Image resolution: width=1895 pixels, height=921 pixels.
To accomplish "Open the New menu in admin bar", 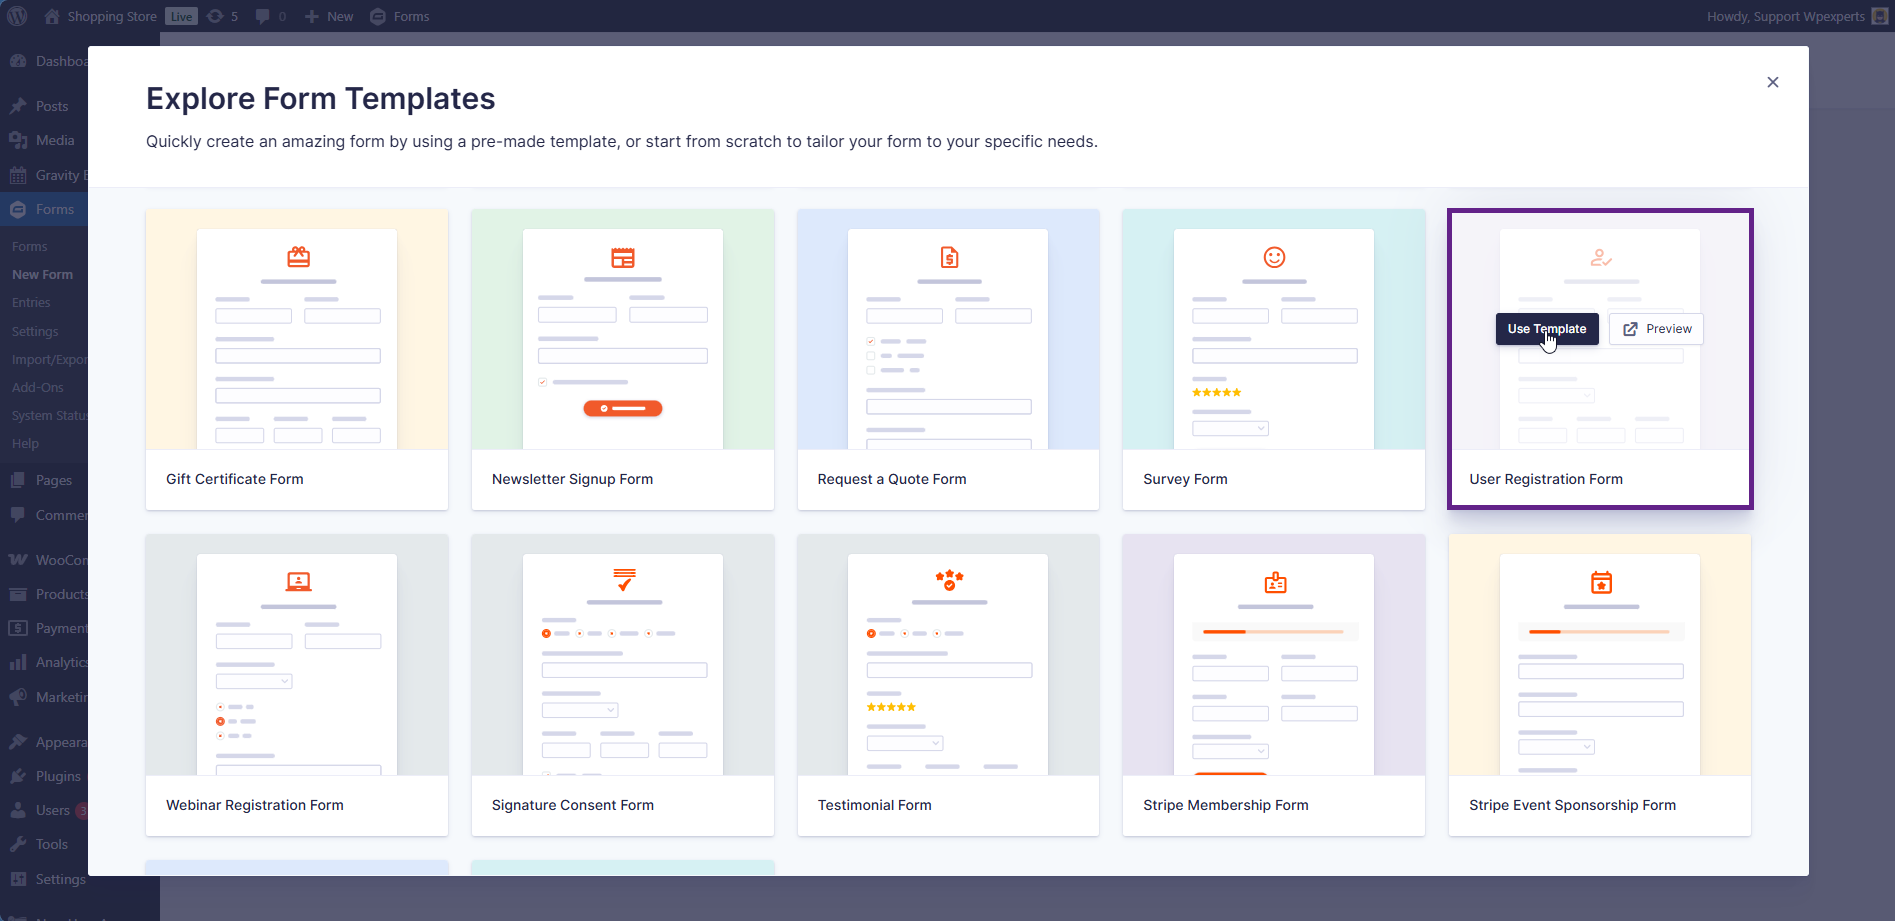I will click(x=329, y=16).
